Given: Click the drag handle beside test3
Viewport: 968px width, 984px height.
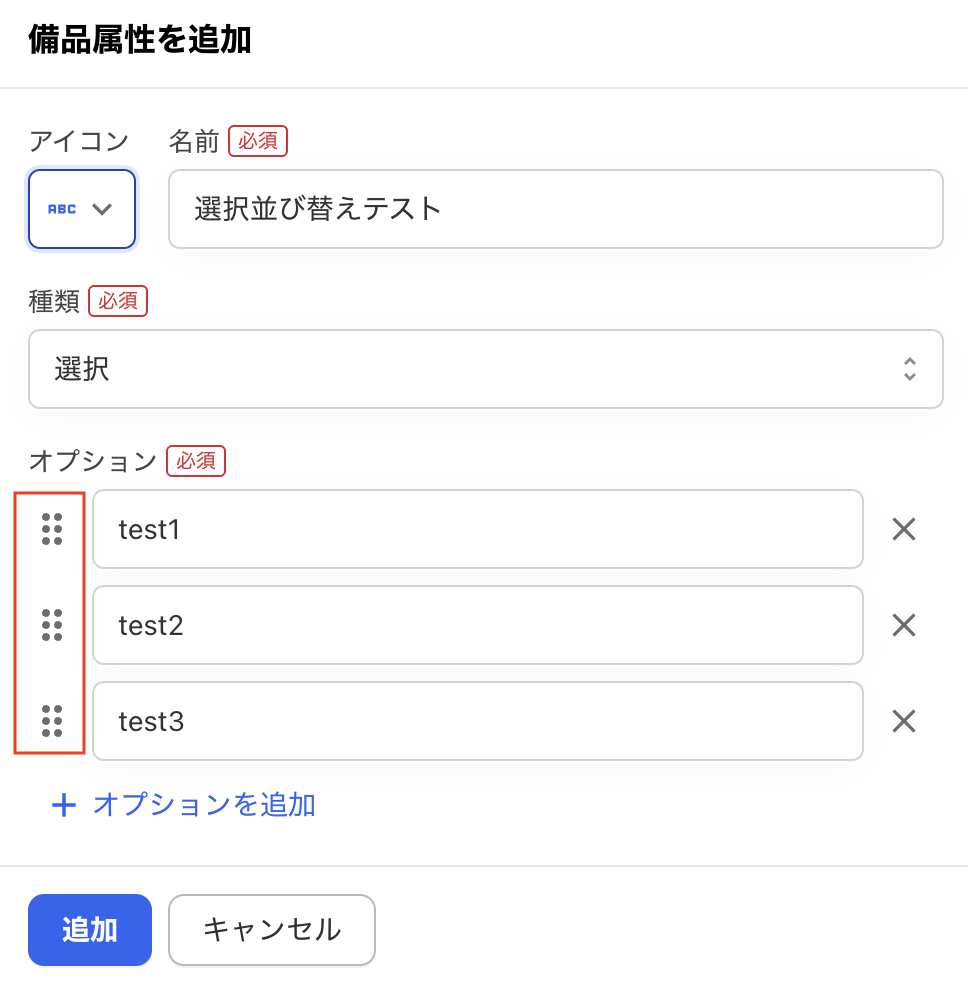Looking at the screenshot, I should (x=52, y=721).
